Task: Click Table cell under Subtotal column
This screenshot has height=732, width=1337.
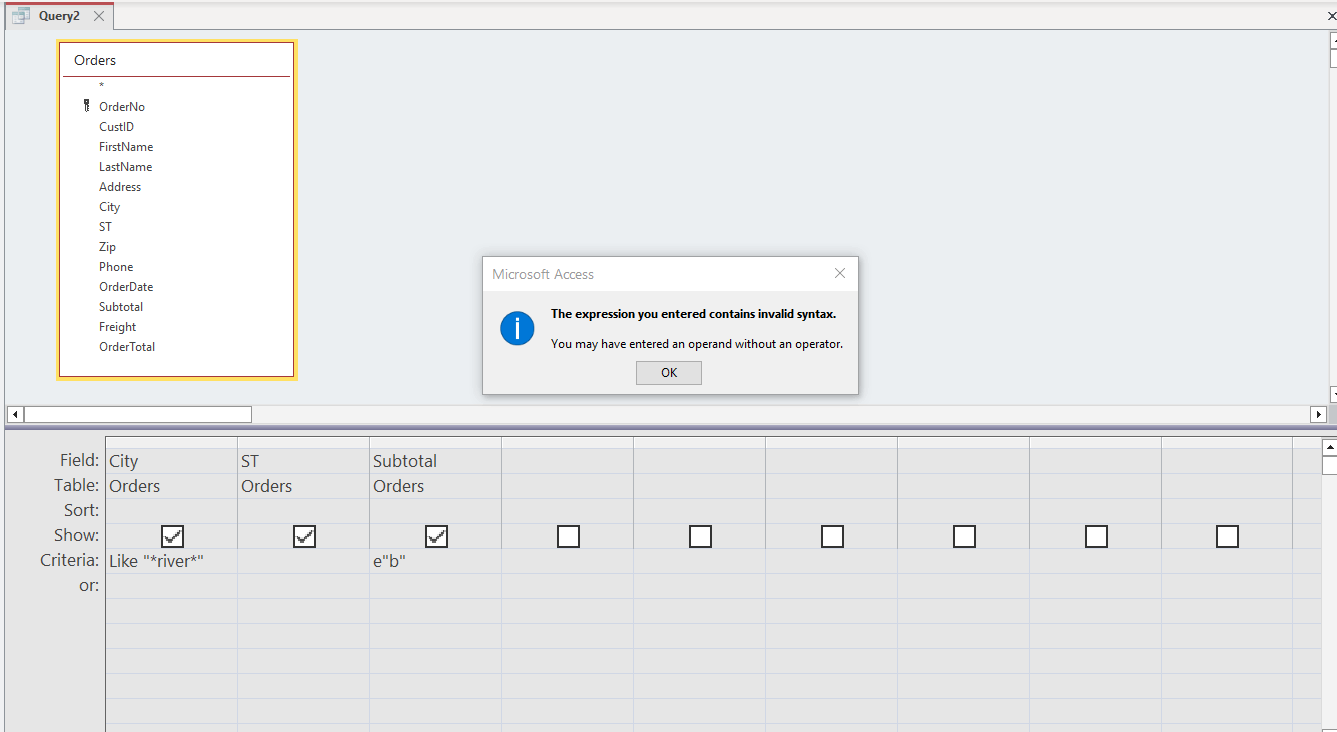Action: pyautogui.click(x=435, y=486)
